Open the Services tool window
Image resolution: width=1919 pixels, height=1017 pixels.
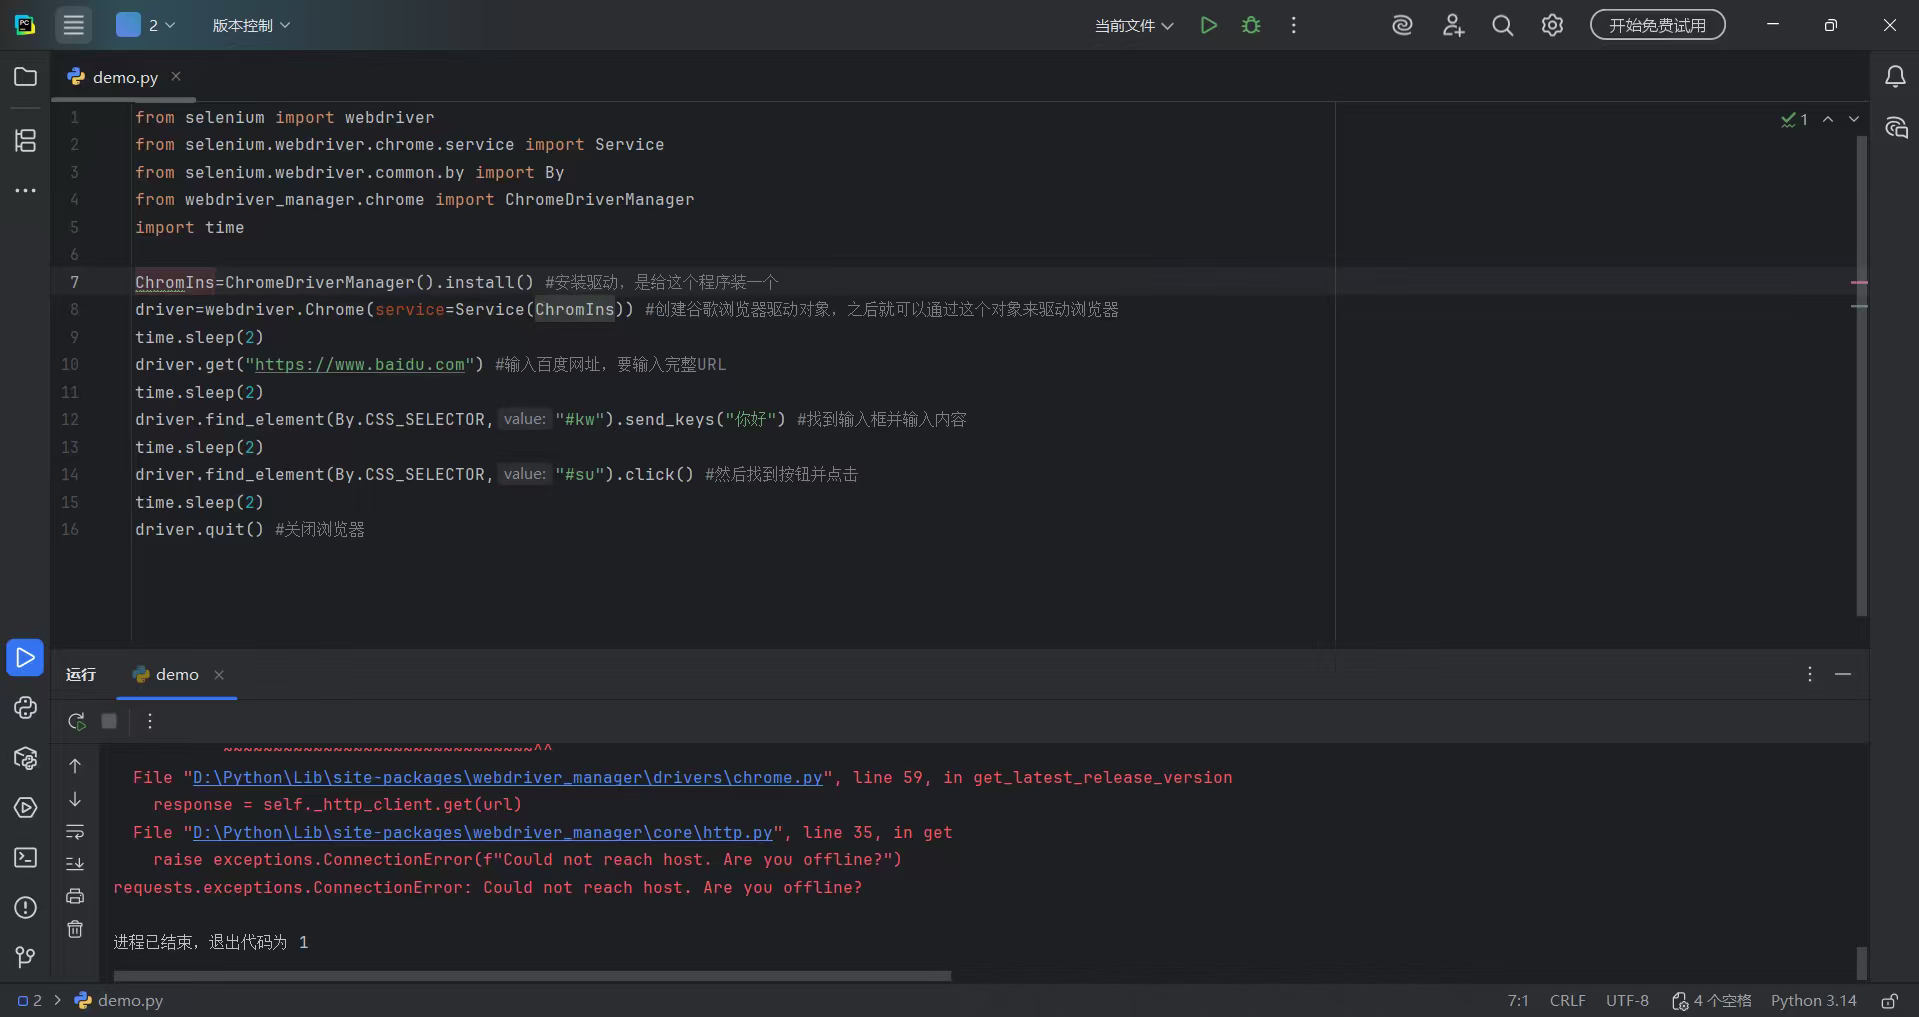[25, 808]
